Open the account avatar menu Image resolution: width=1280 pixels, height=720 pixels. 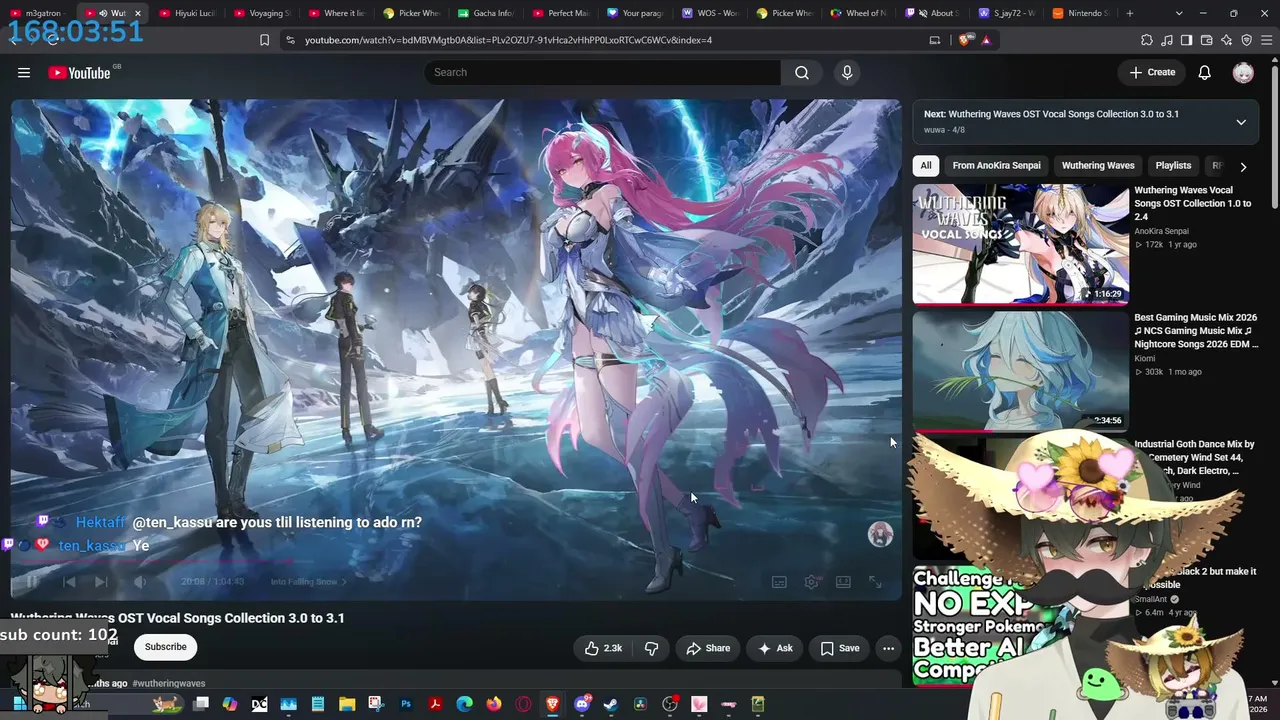1243,72
